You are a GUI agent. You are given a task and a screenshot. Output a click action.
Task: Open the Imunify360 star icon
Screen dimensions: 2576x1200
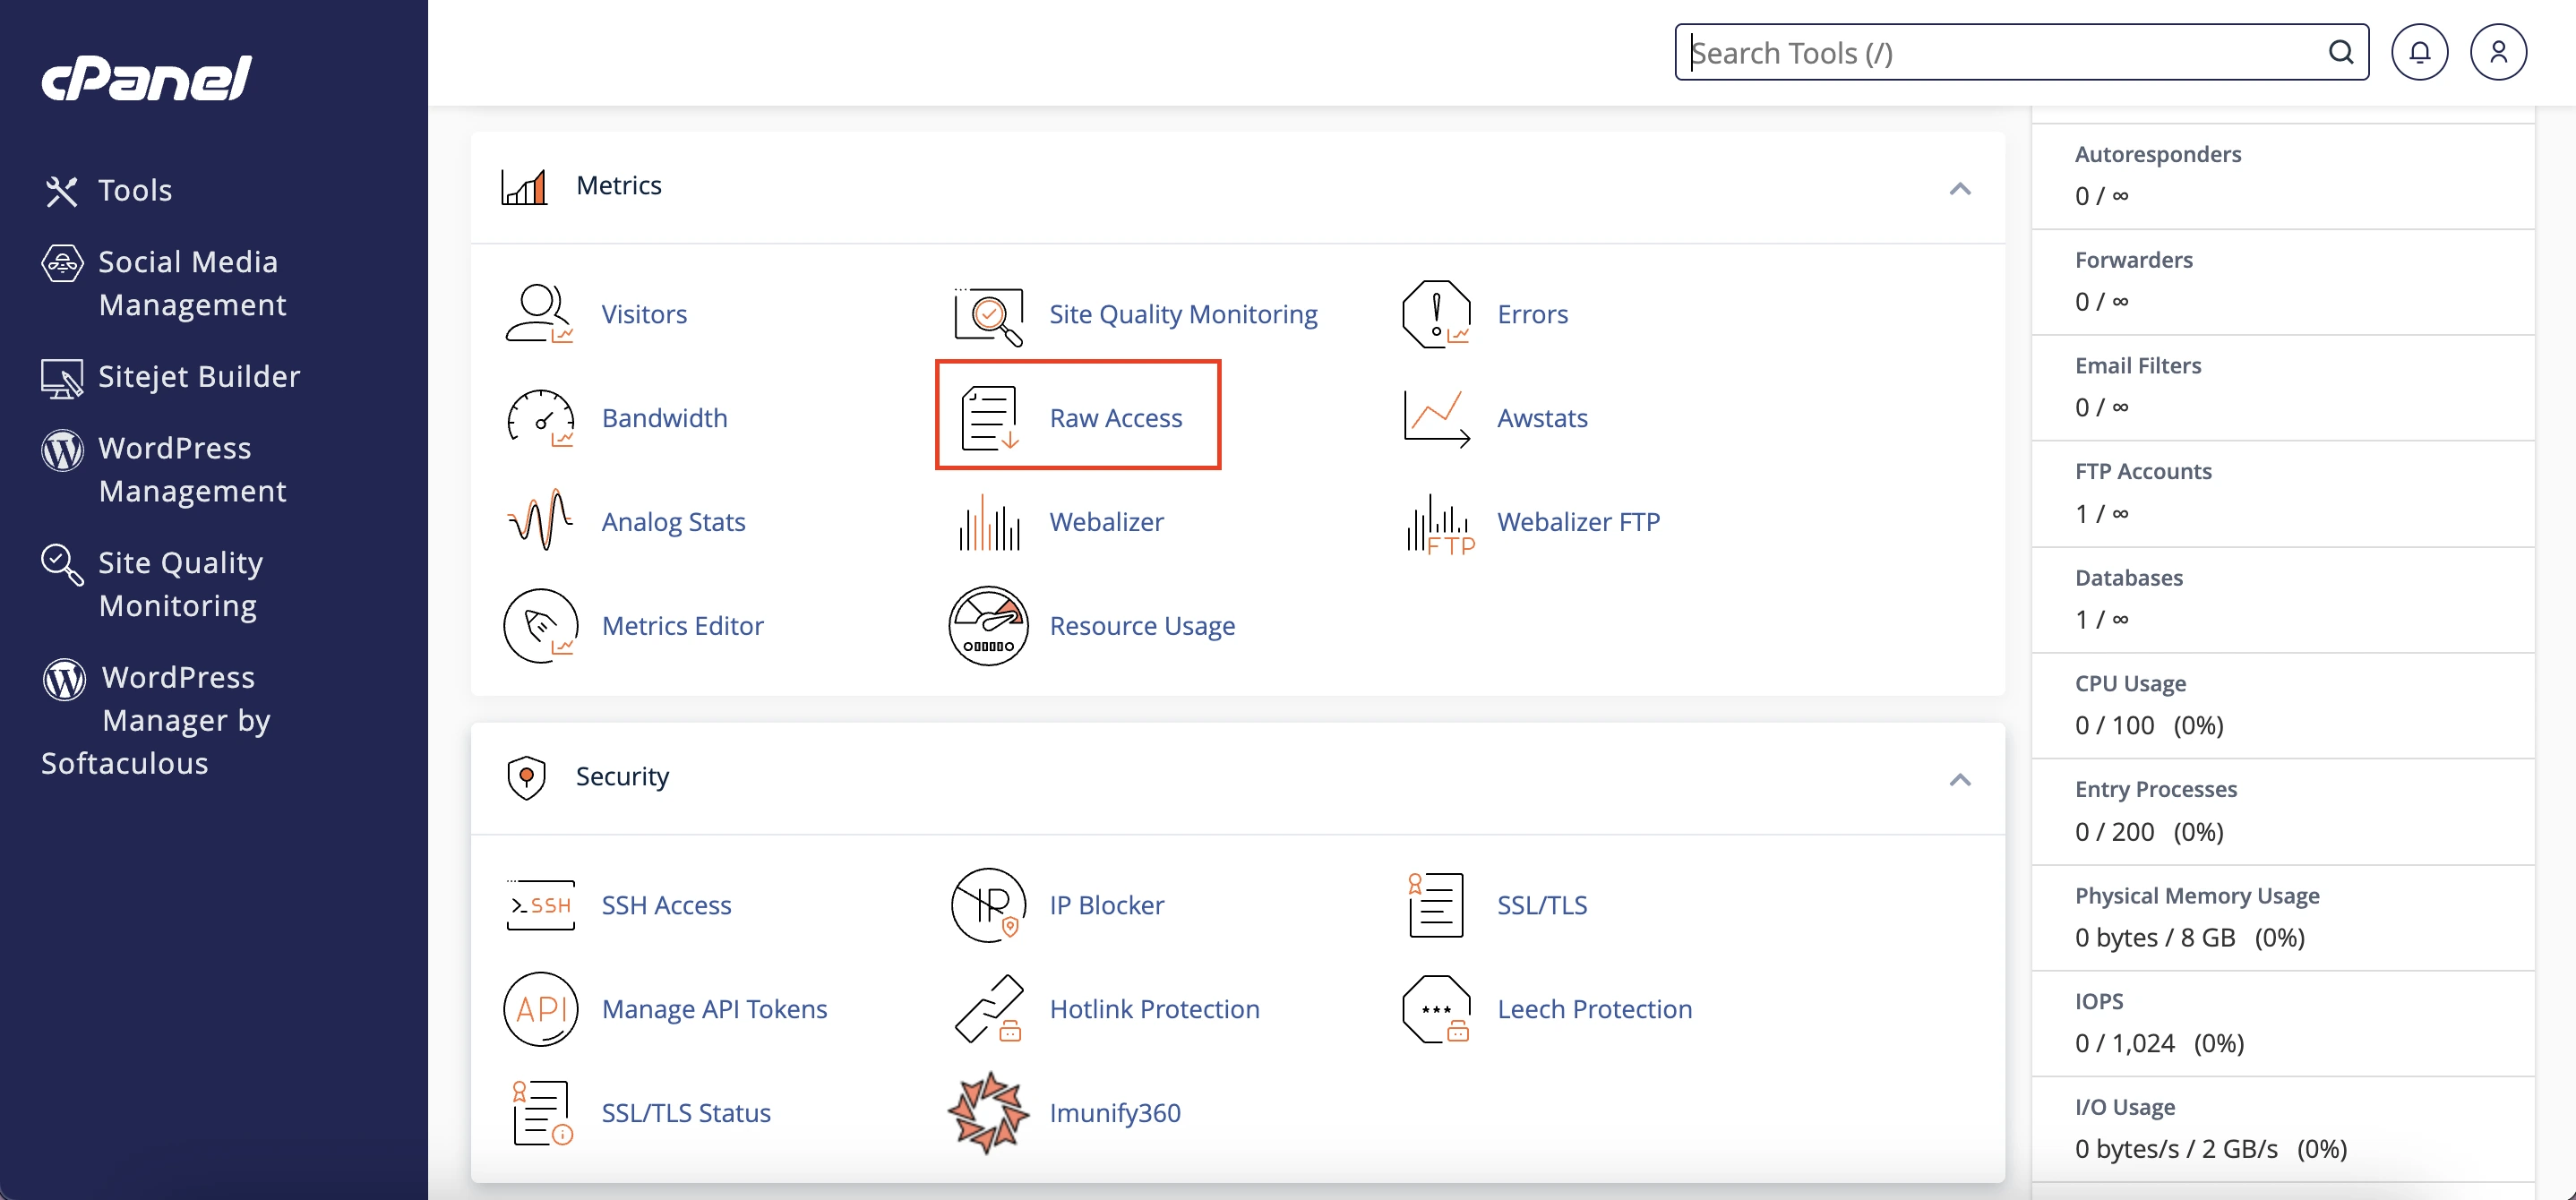click(988, 1113)
